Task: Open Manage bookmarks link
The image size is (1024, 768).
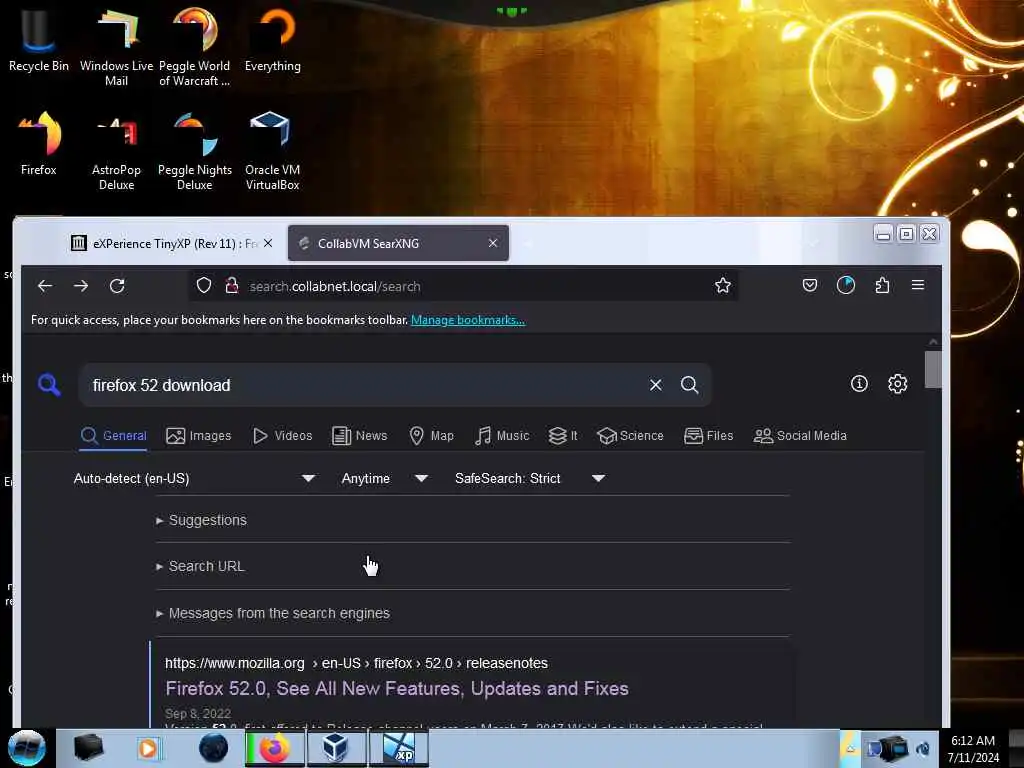Action: (x=468, y=320)
